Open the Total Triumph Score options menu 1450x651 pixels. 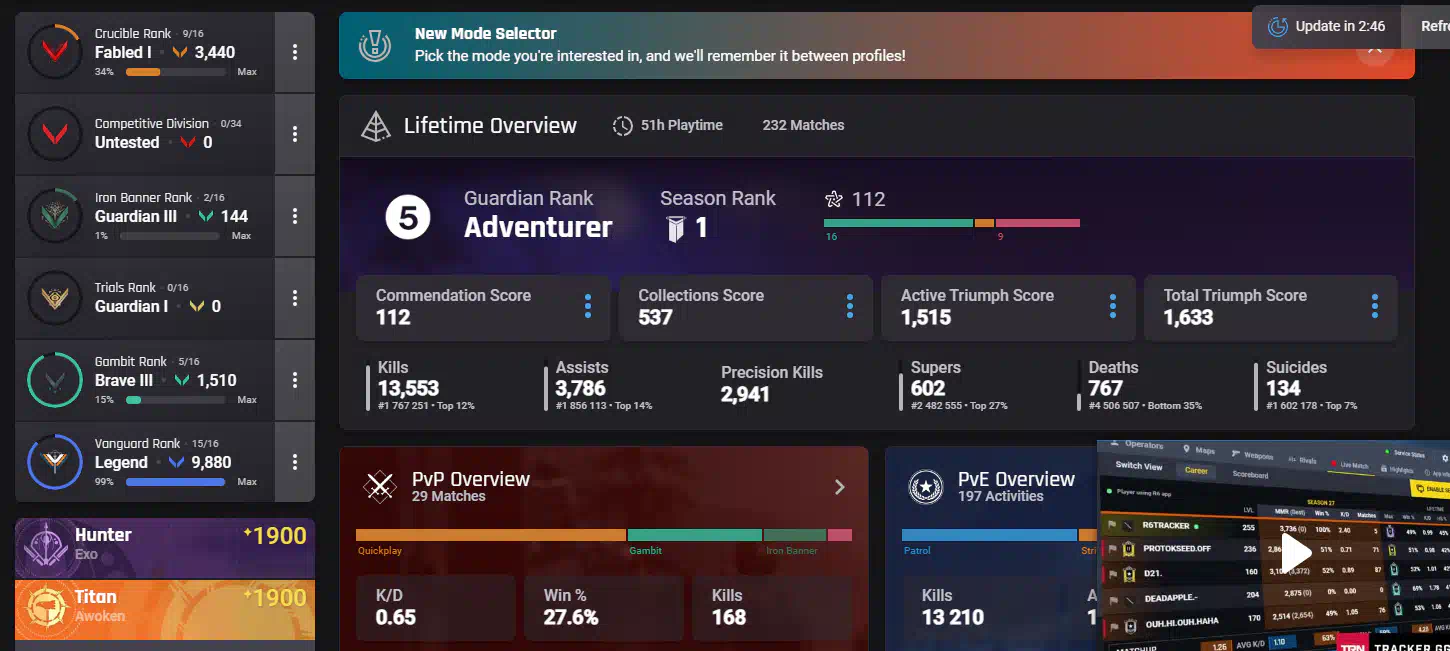point(1375,307)
